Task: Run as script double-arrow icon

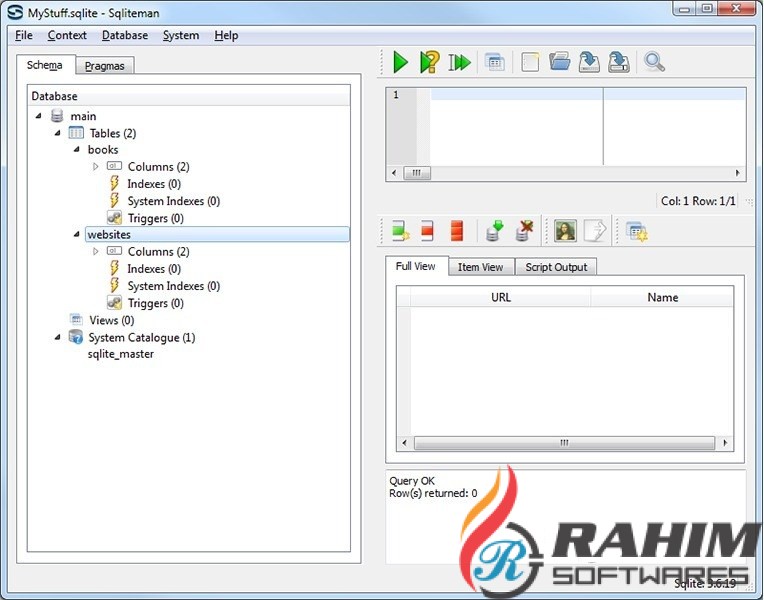Action: tap(459, 62)
